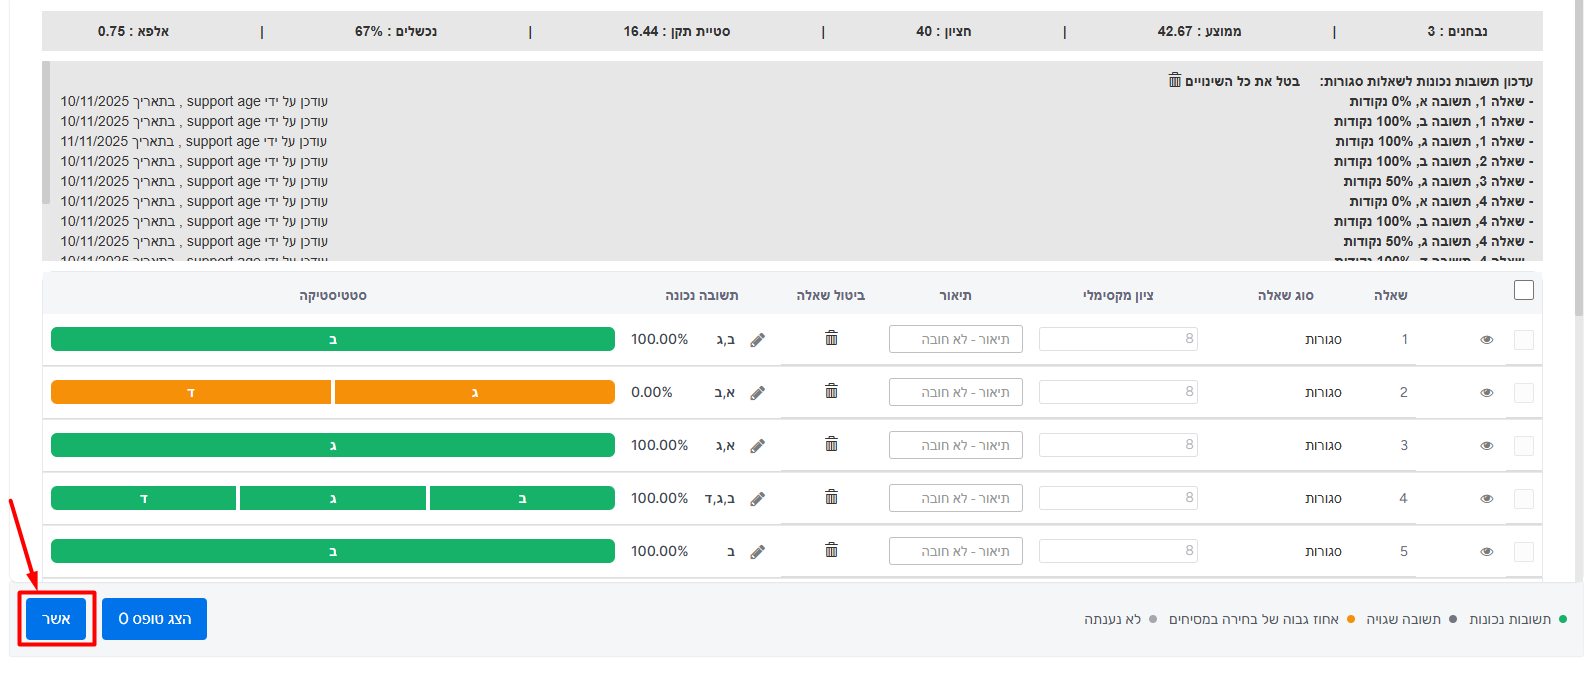
Task: Click the green ג statistics bar of question 3
Action: [333, 445]
